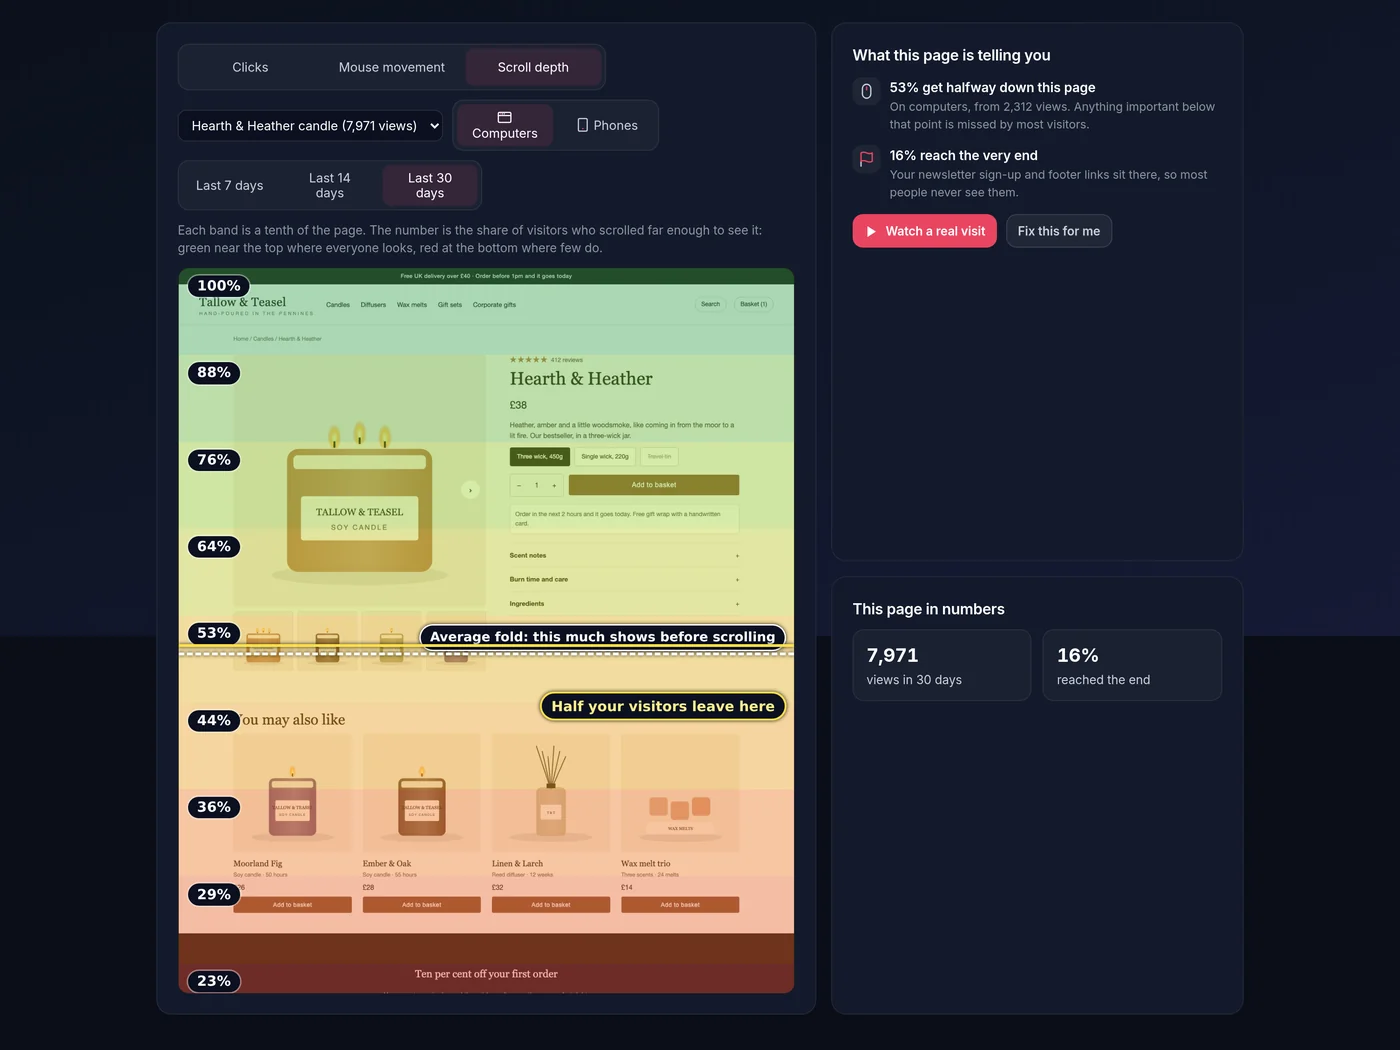Screen dimensions: 1400x1050
Task: Click the five-star rating above the Hearth & Heather title
Action: click(528, 360)
